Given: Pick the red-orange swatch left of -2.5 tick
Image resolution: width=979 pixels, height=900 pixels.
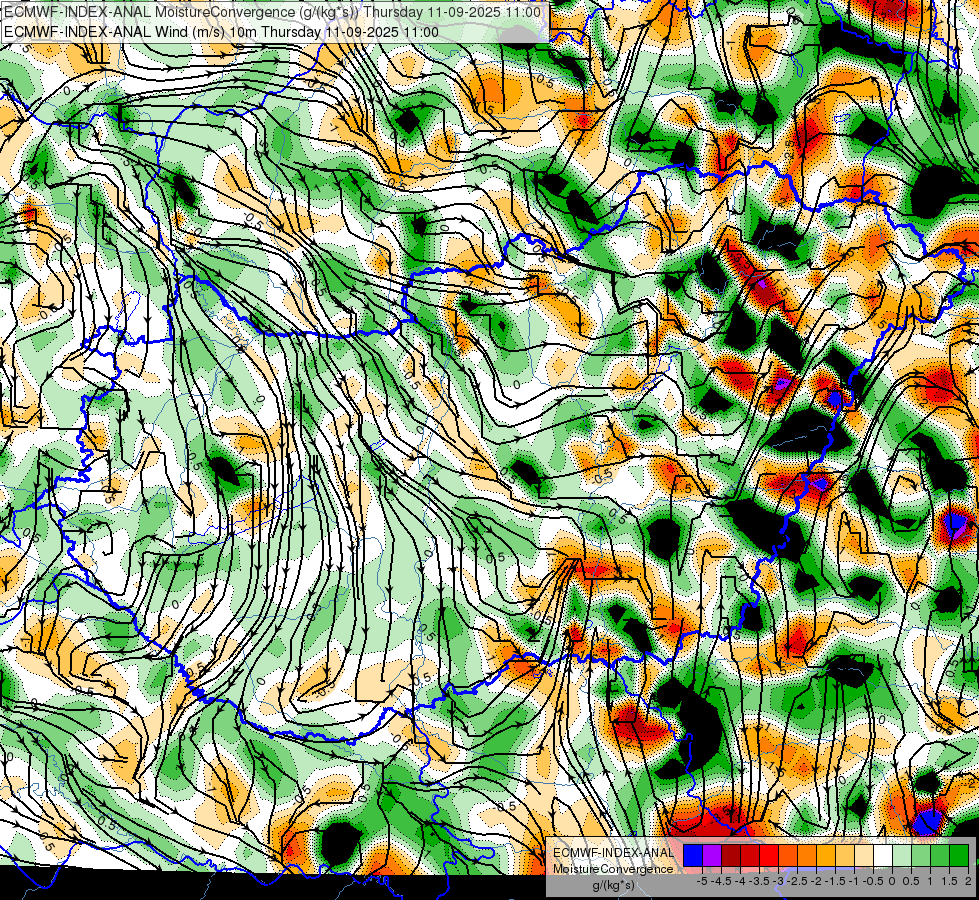Looking at the screenshot, I should (x=788, y=855).
